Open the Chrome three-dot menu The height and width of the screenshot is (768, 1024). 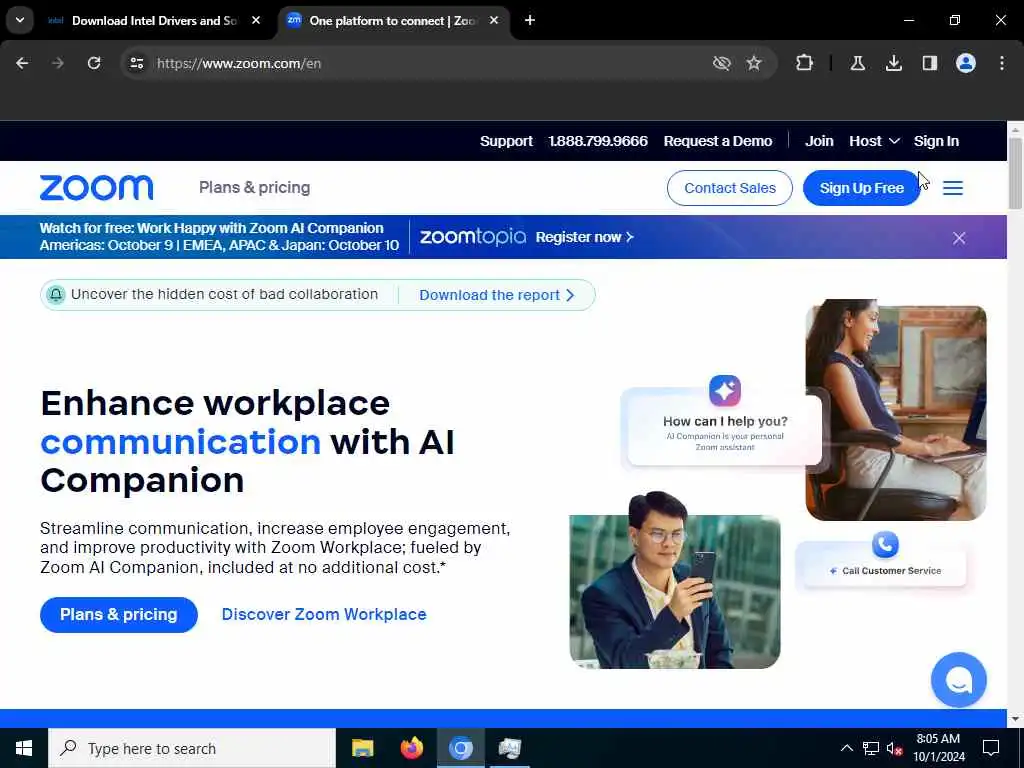click(x=1001, y=63)
